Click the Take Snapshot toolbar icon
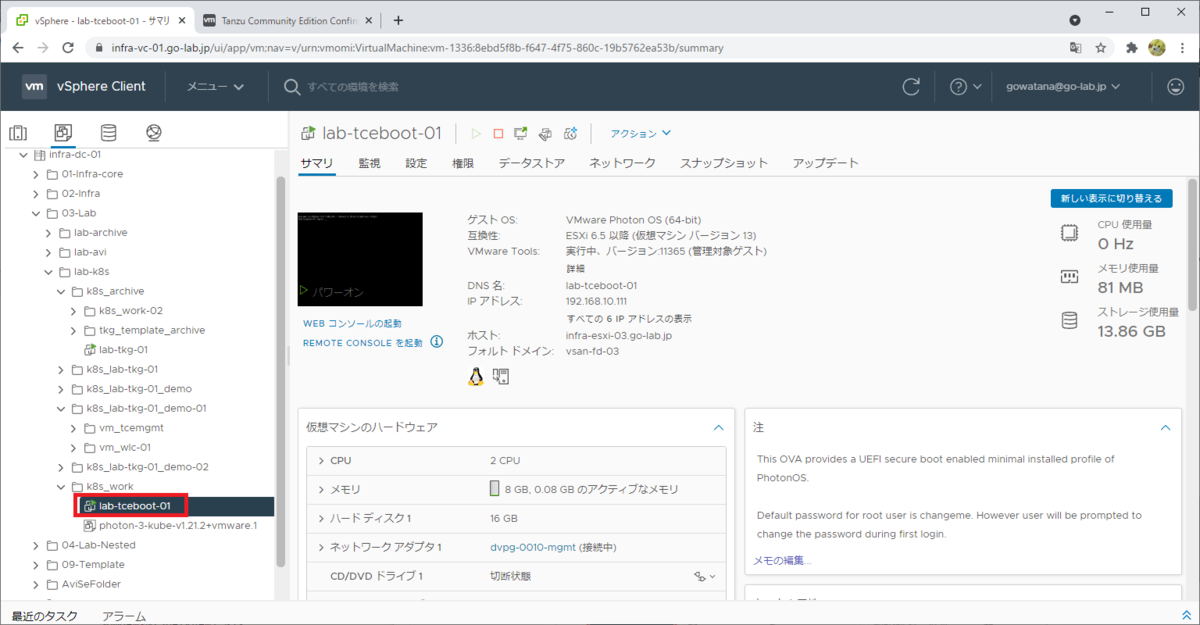 tap(570, 133)
